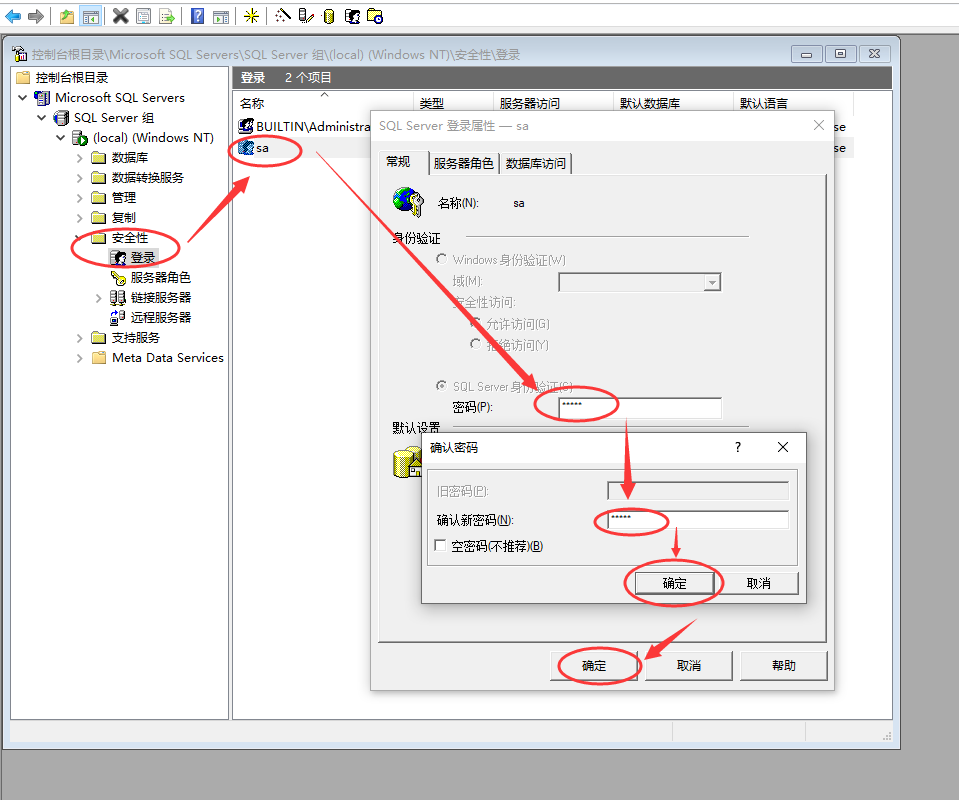Select 拒绝访问 radio button

[x=475, y=344]
